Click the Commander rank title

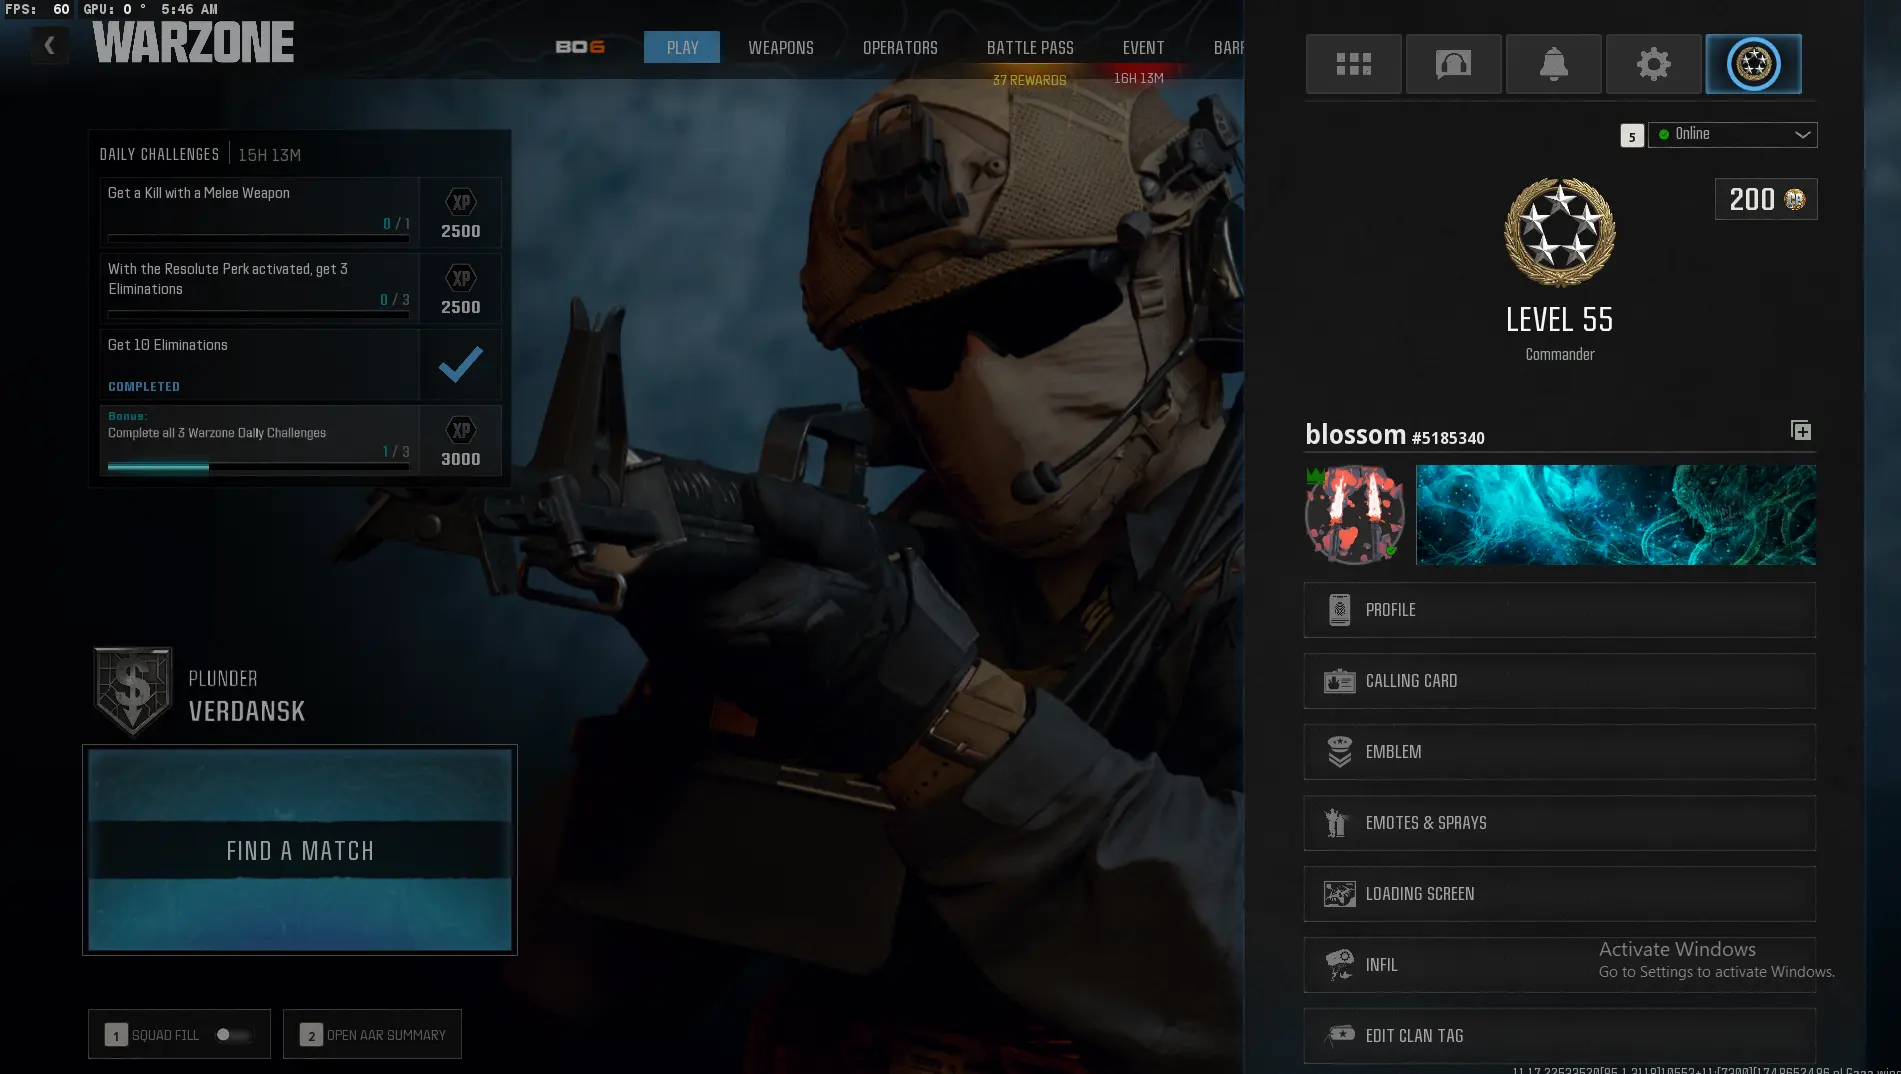[x=1559, y=354]
